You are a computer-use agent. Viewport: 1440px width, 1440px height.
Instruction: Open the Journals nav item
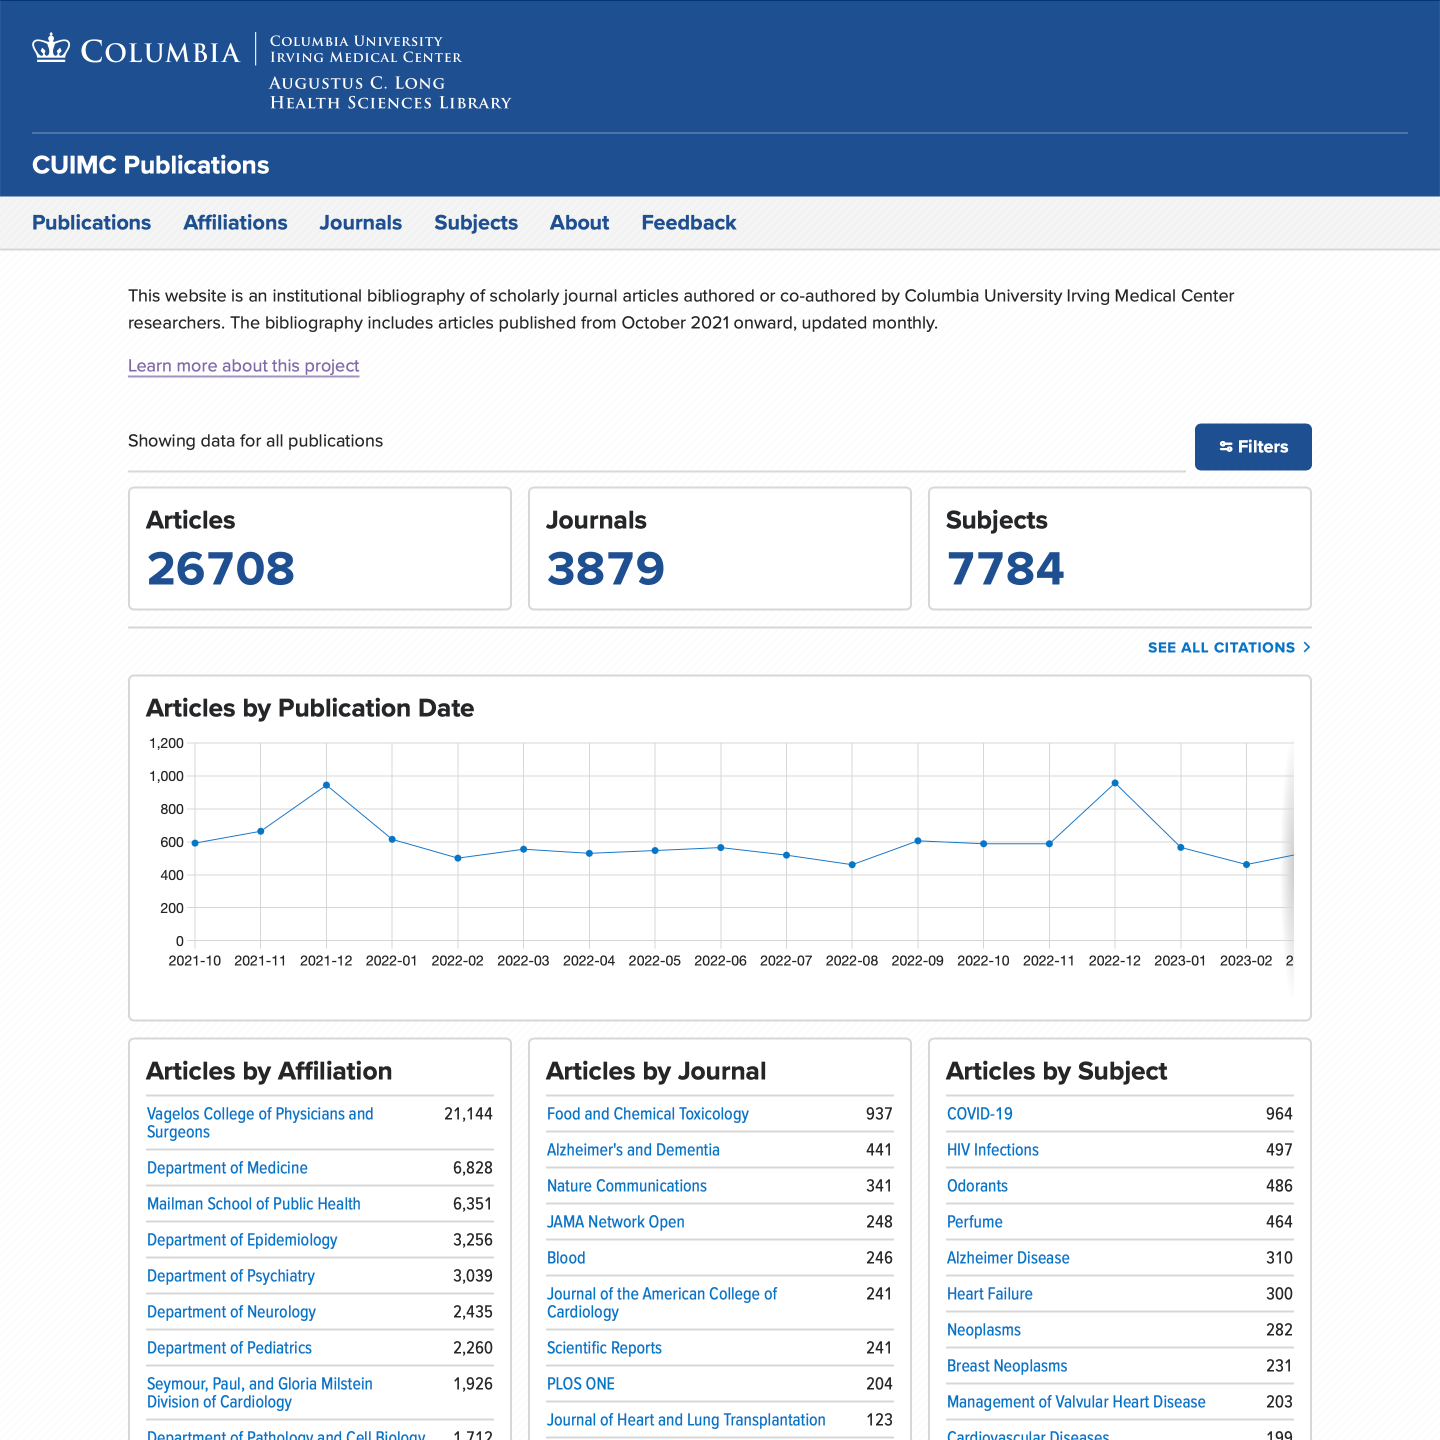point(360,223)
